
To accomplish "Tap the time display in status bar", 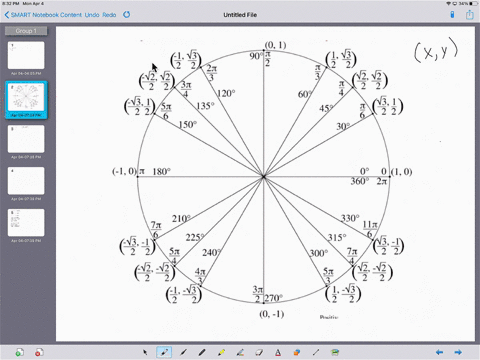I will point(11,3).
